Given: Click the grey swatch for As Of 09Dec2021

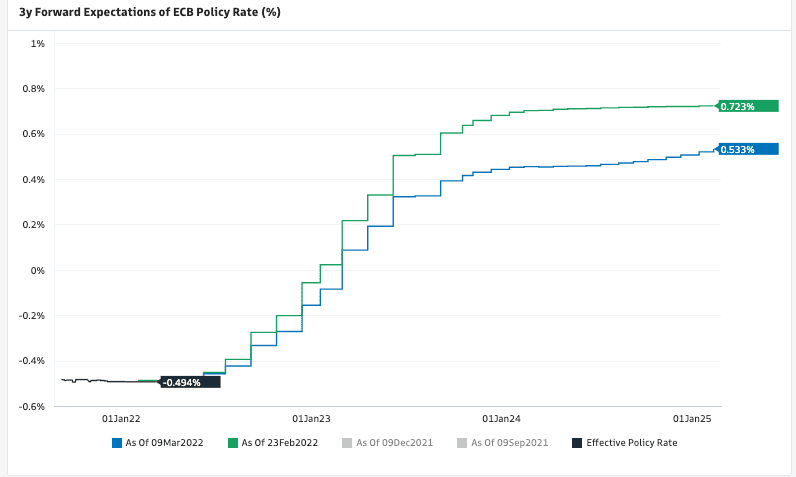Looking at the screenshot, I should point(347,442).
